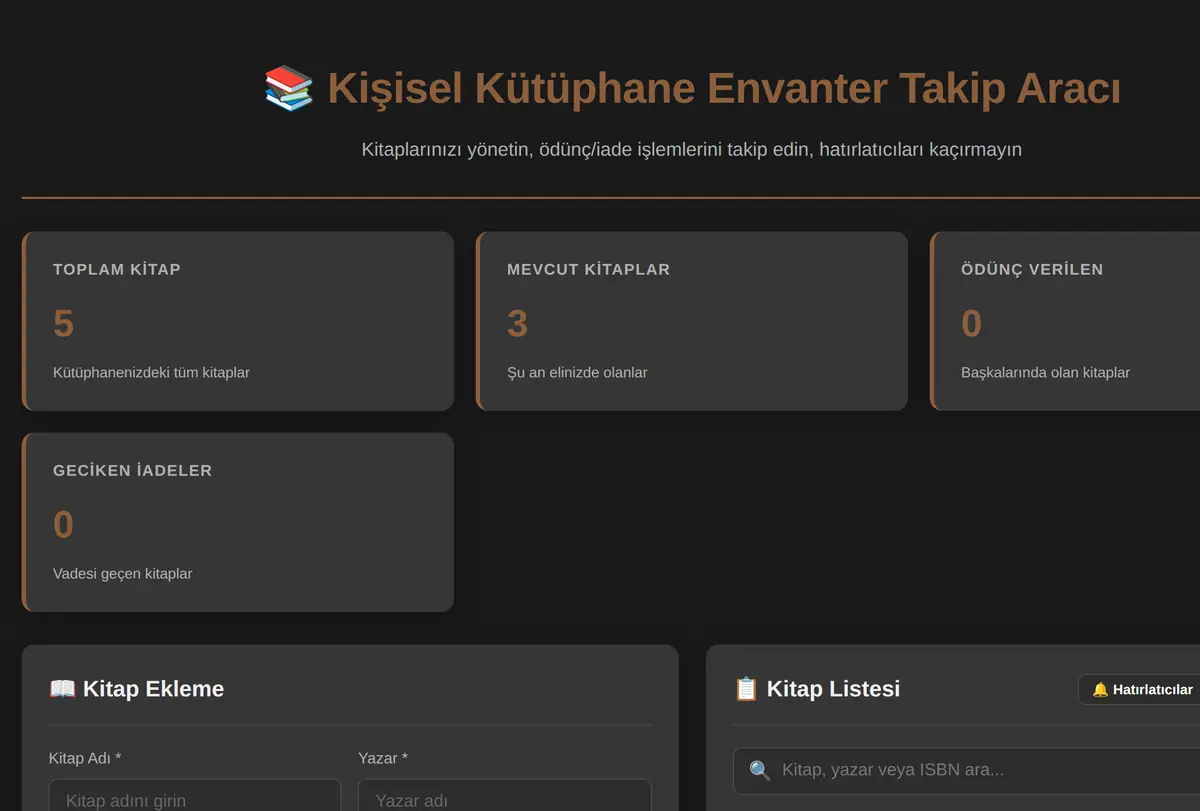Click the books stack icon in header
Viewport: 1200px width, 811px height.
pyautogui.click(x=289, y=88)
